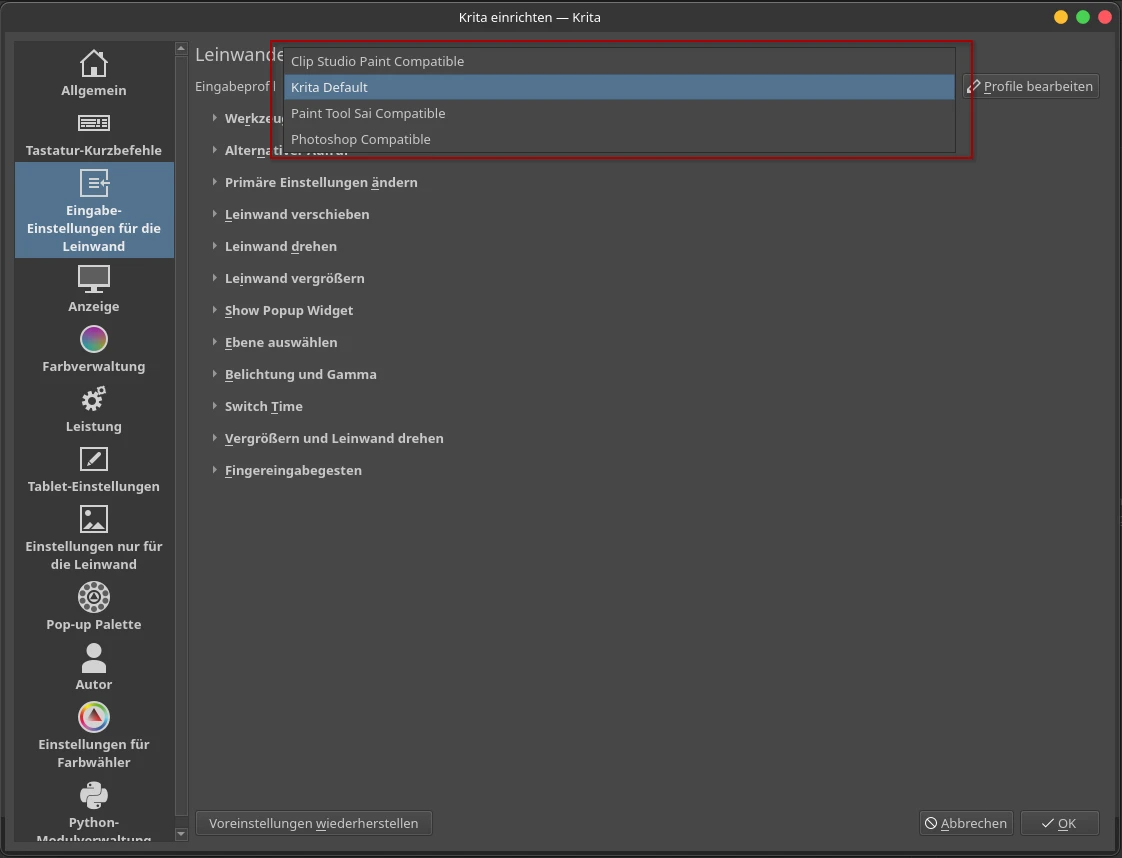Click the green maximize window button
Viewport: 1122px width, 858px height.
tap(1083, 17)
